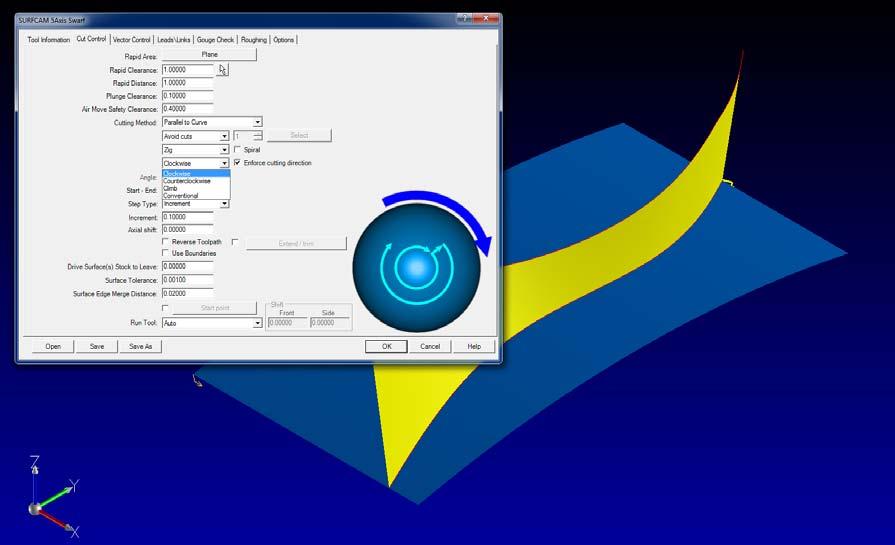Click the Save button
This screenshot has height=545, width=895.
coord(97,346)
